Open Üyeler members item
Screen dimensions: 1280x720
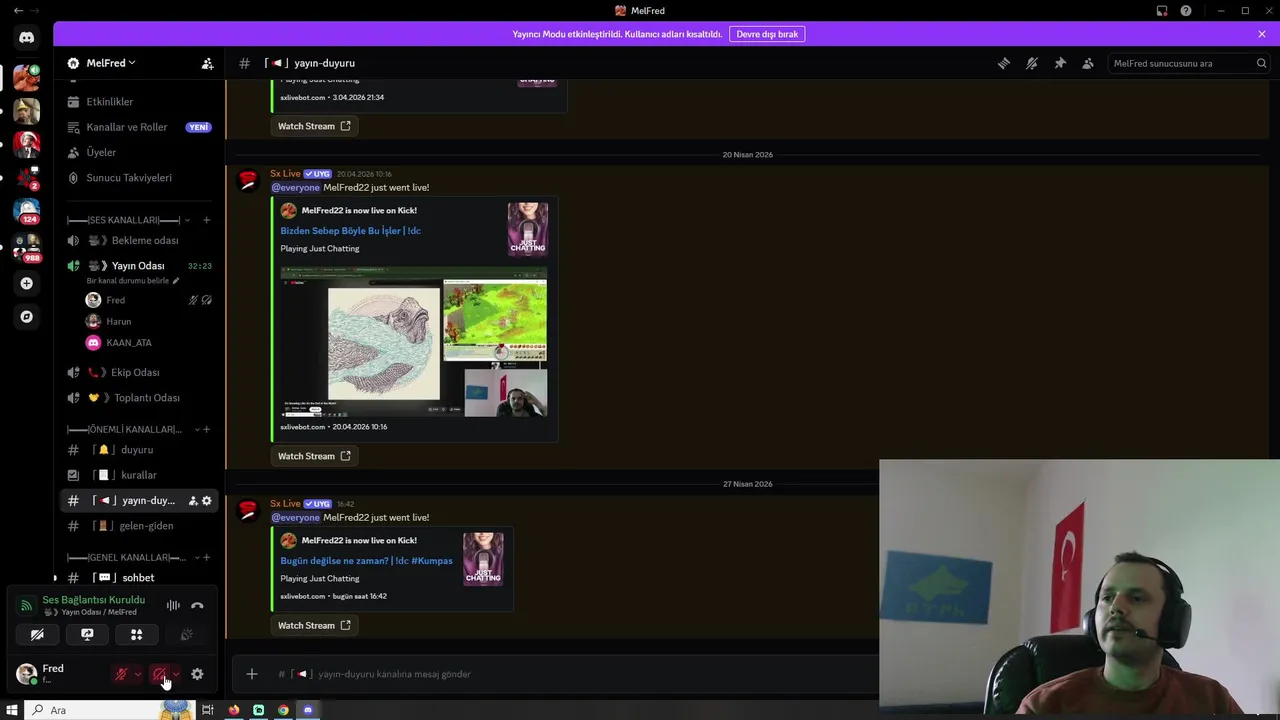(x=139, y=152)
